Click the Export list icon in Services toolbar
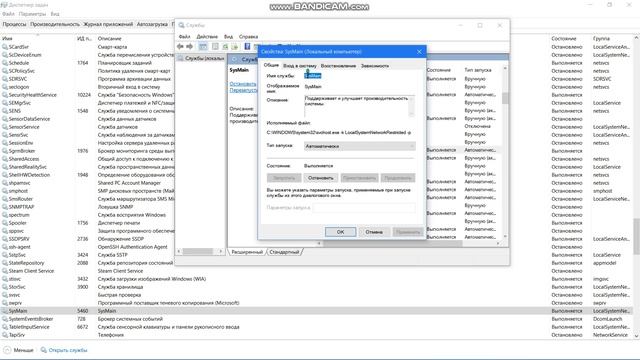 [x=234, y=47]
